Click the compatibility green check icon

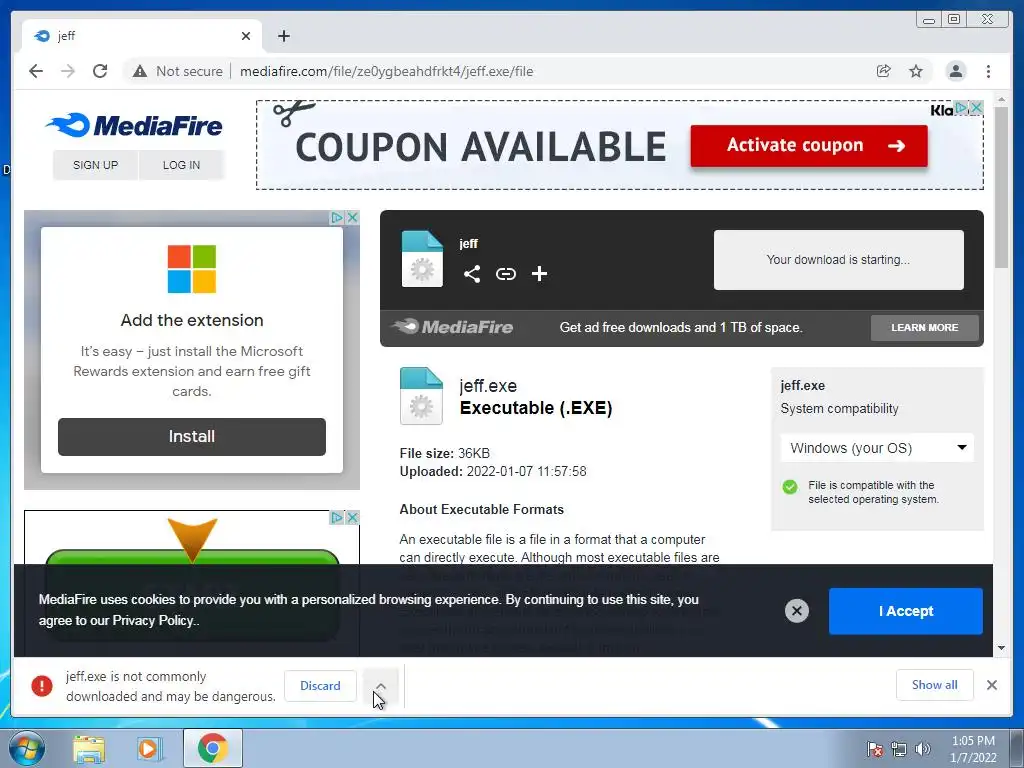coord(790,487)
